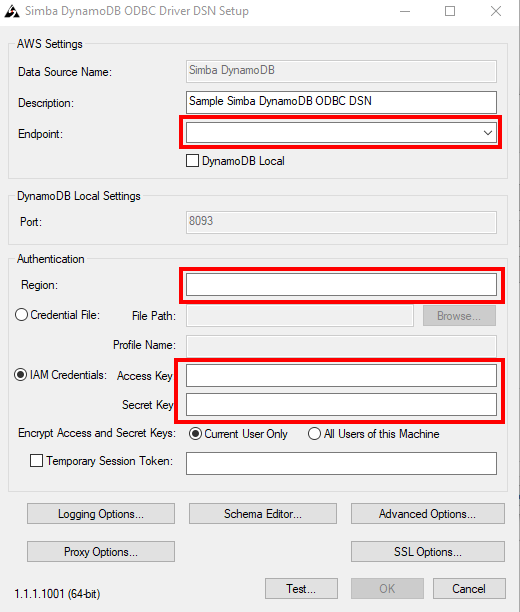520x612 pixels.
Task: Click the Data Source Name field
Action: (x=341, y=71)
